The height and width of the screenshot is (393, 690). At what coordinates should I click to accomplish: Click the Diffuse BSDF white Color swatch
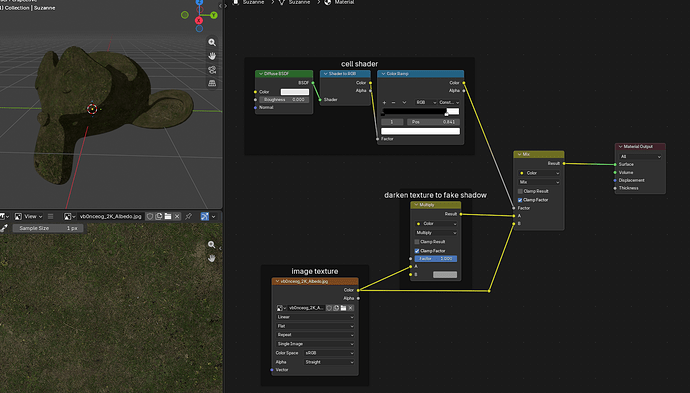295,92
